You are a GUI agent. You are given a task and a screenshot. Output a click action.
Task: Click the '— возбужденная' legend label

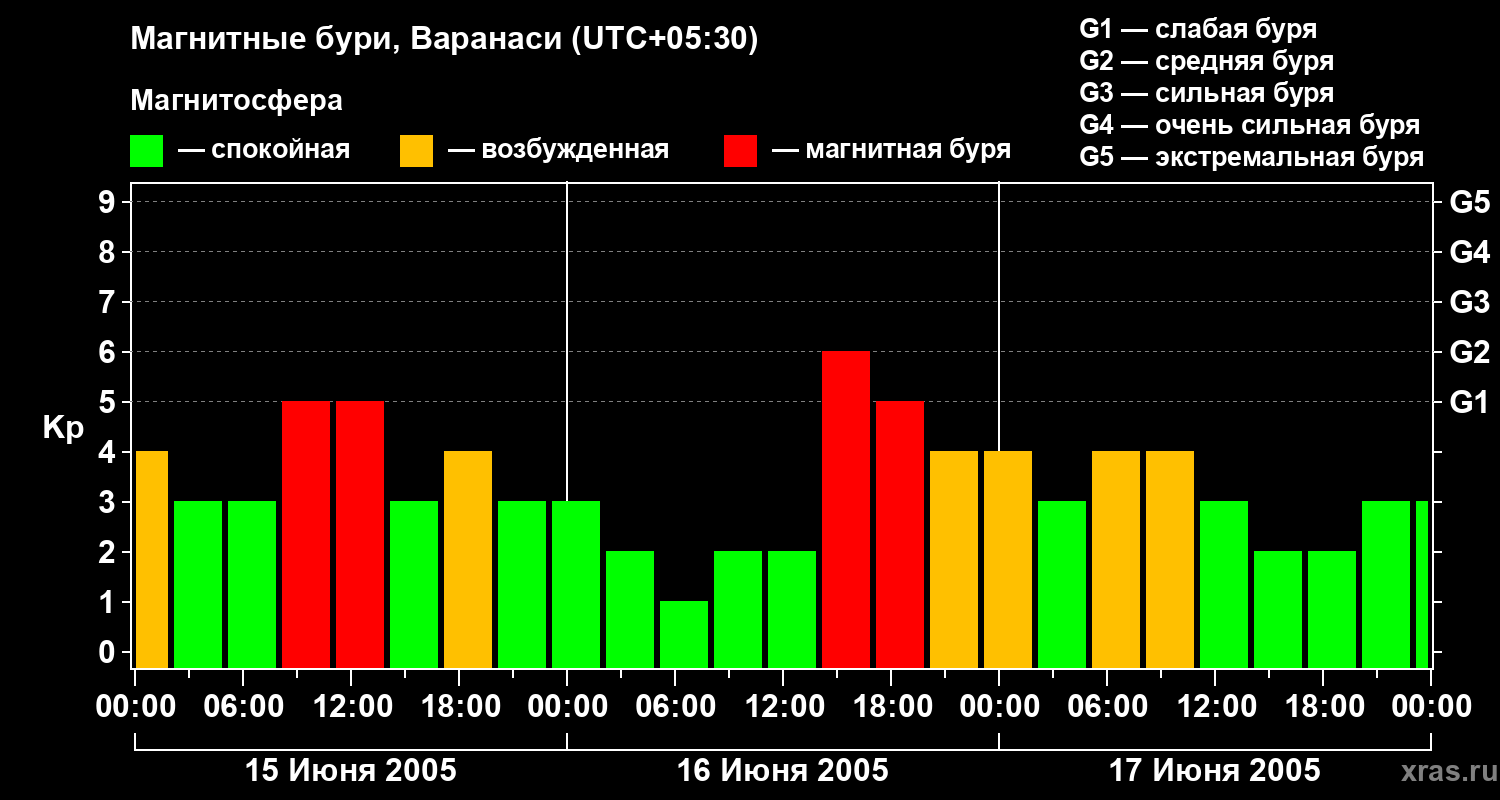(x=558, y=151)
